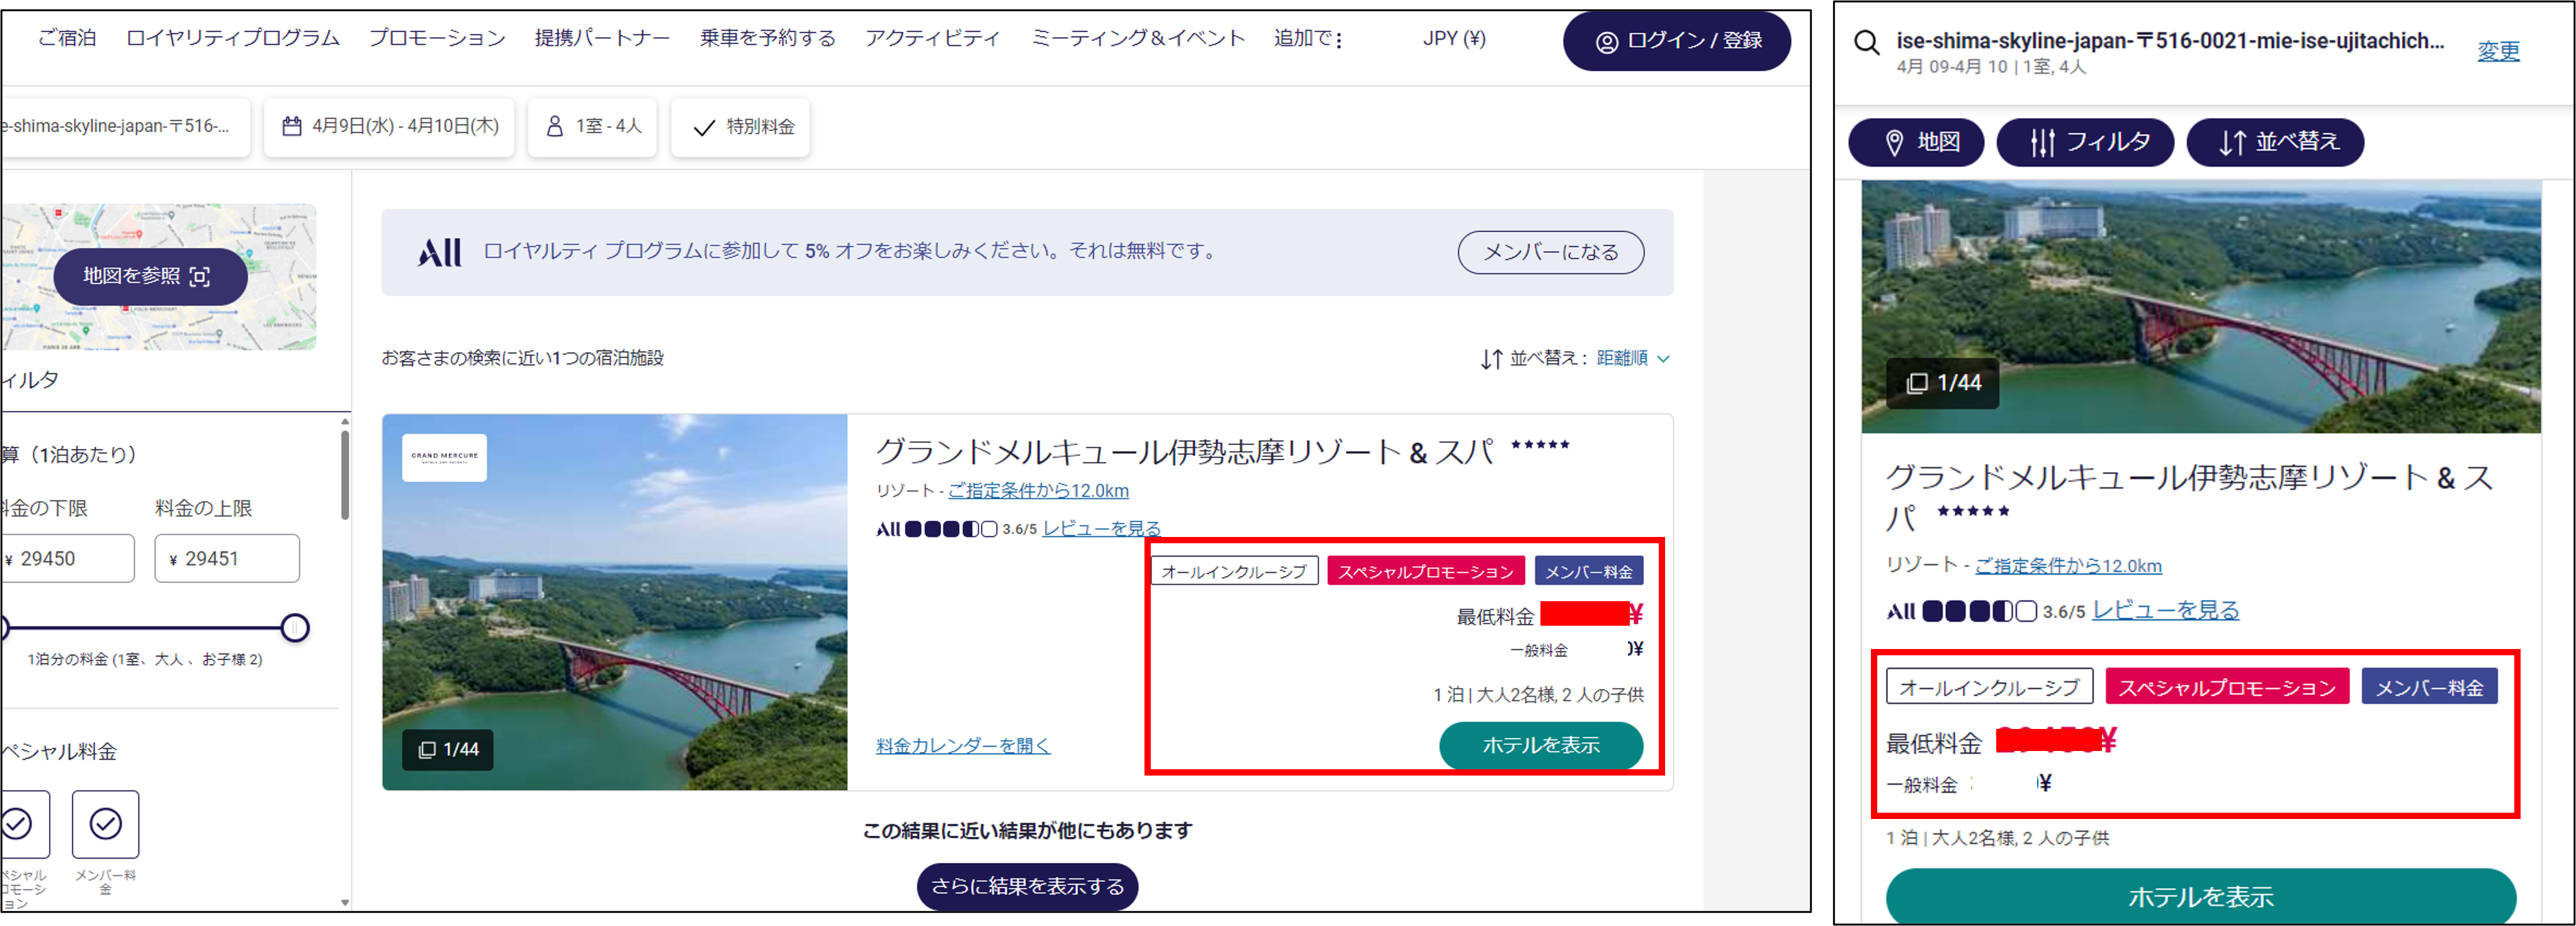Toggle the メンバー料金 filter checkbox

tap(105, 824)
